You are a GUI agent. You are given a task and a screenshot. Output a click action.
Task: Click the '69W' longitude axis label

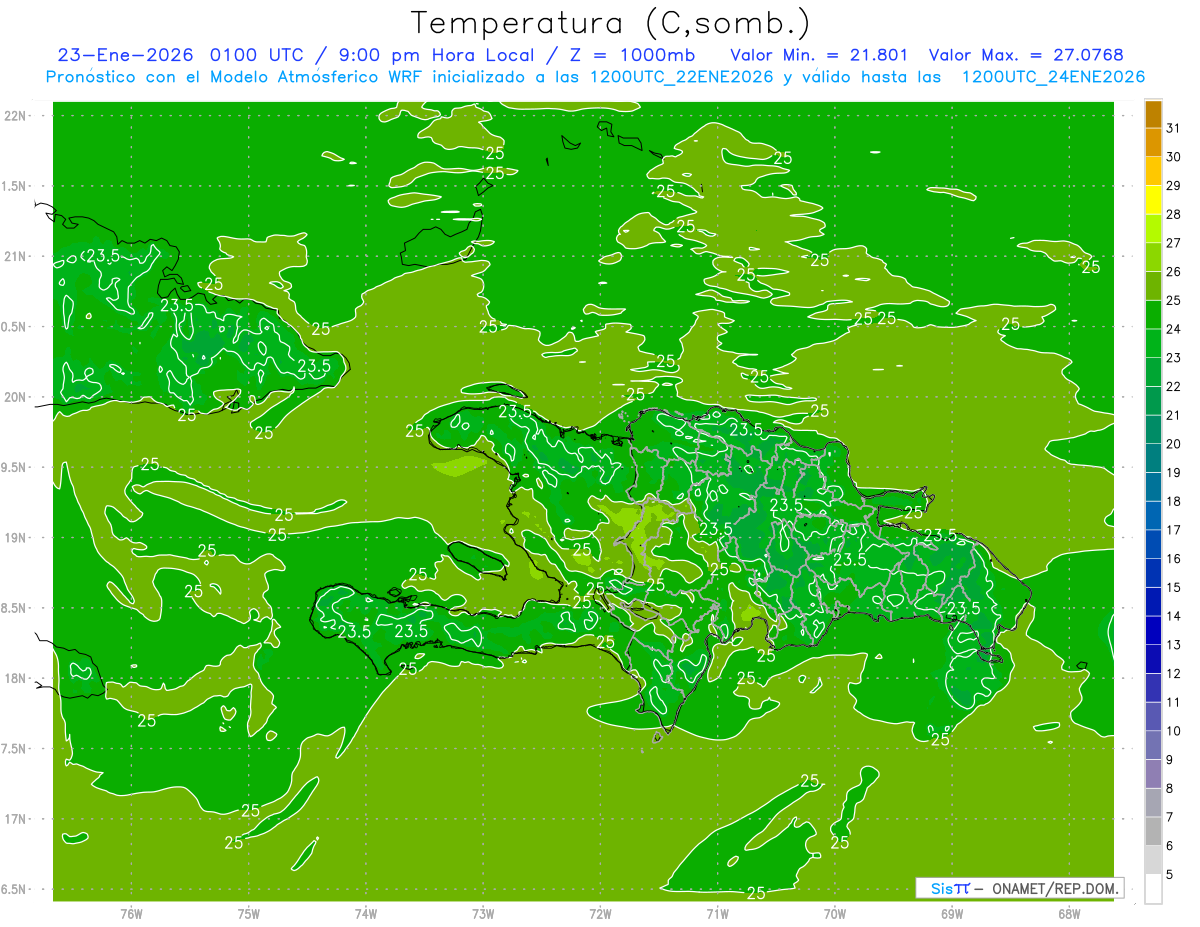(x=952, y=914)
